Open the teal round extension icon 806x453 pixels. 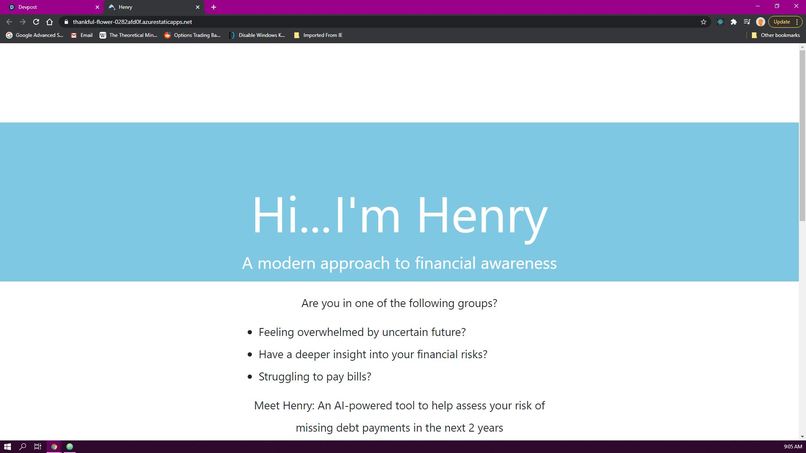click(720, 22)
